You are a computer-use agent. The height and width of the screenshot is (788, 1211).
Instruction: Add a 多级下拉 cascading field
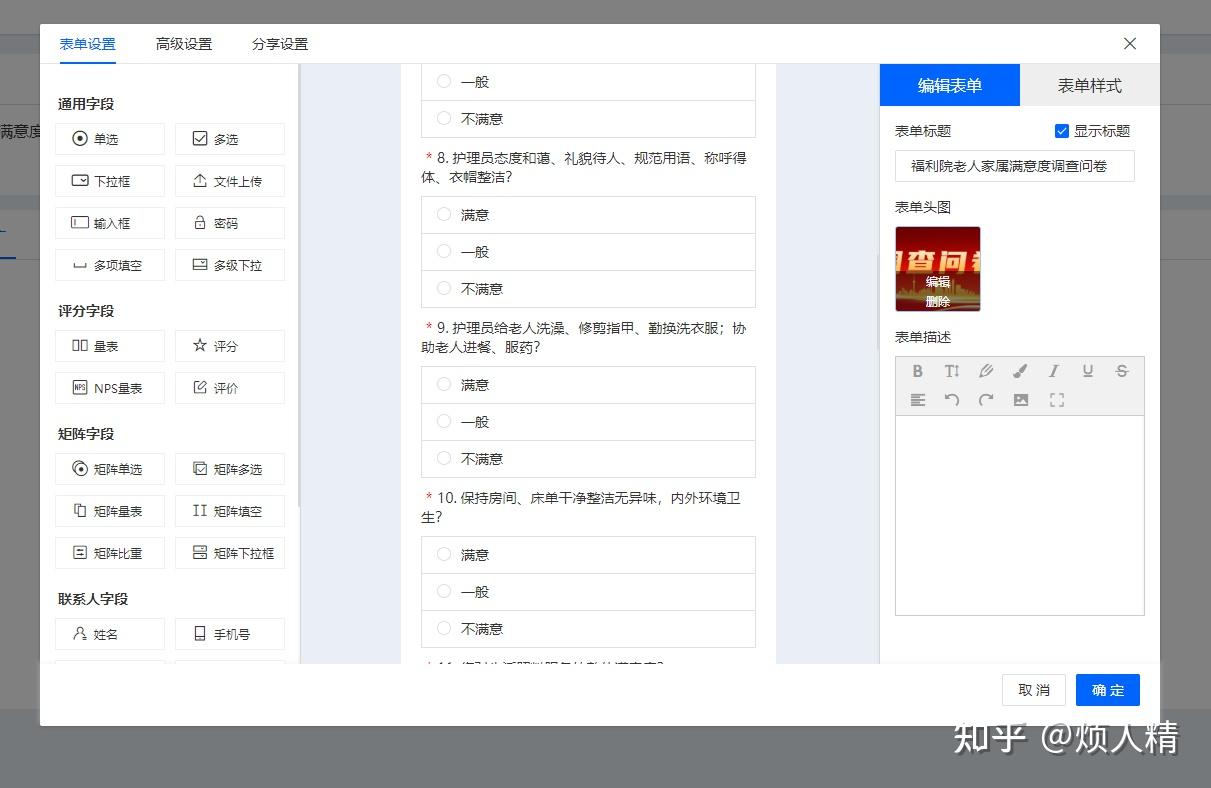230,265
